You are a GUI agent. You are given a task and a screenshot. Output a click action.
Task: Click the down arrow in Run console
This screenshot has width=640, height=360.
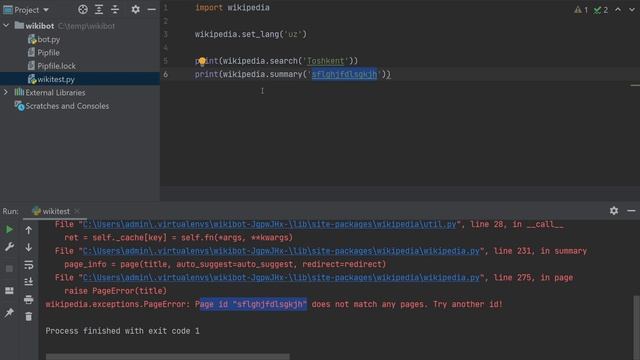(29, 247)
